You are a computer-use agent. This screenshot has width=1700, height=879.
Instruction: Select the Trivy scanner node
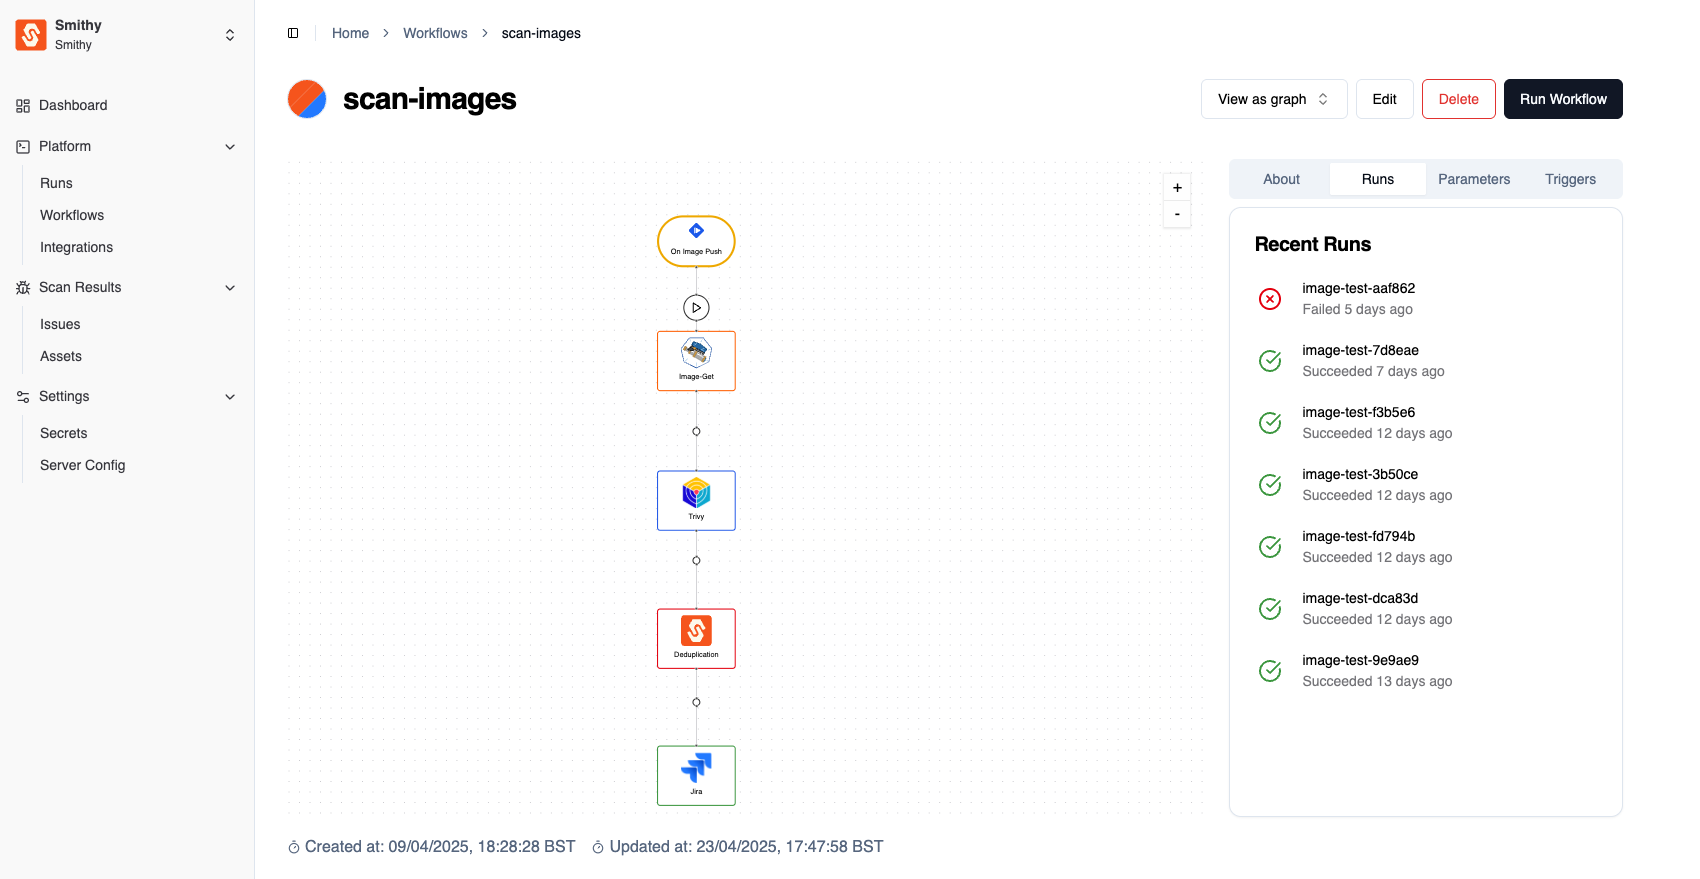696,500
